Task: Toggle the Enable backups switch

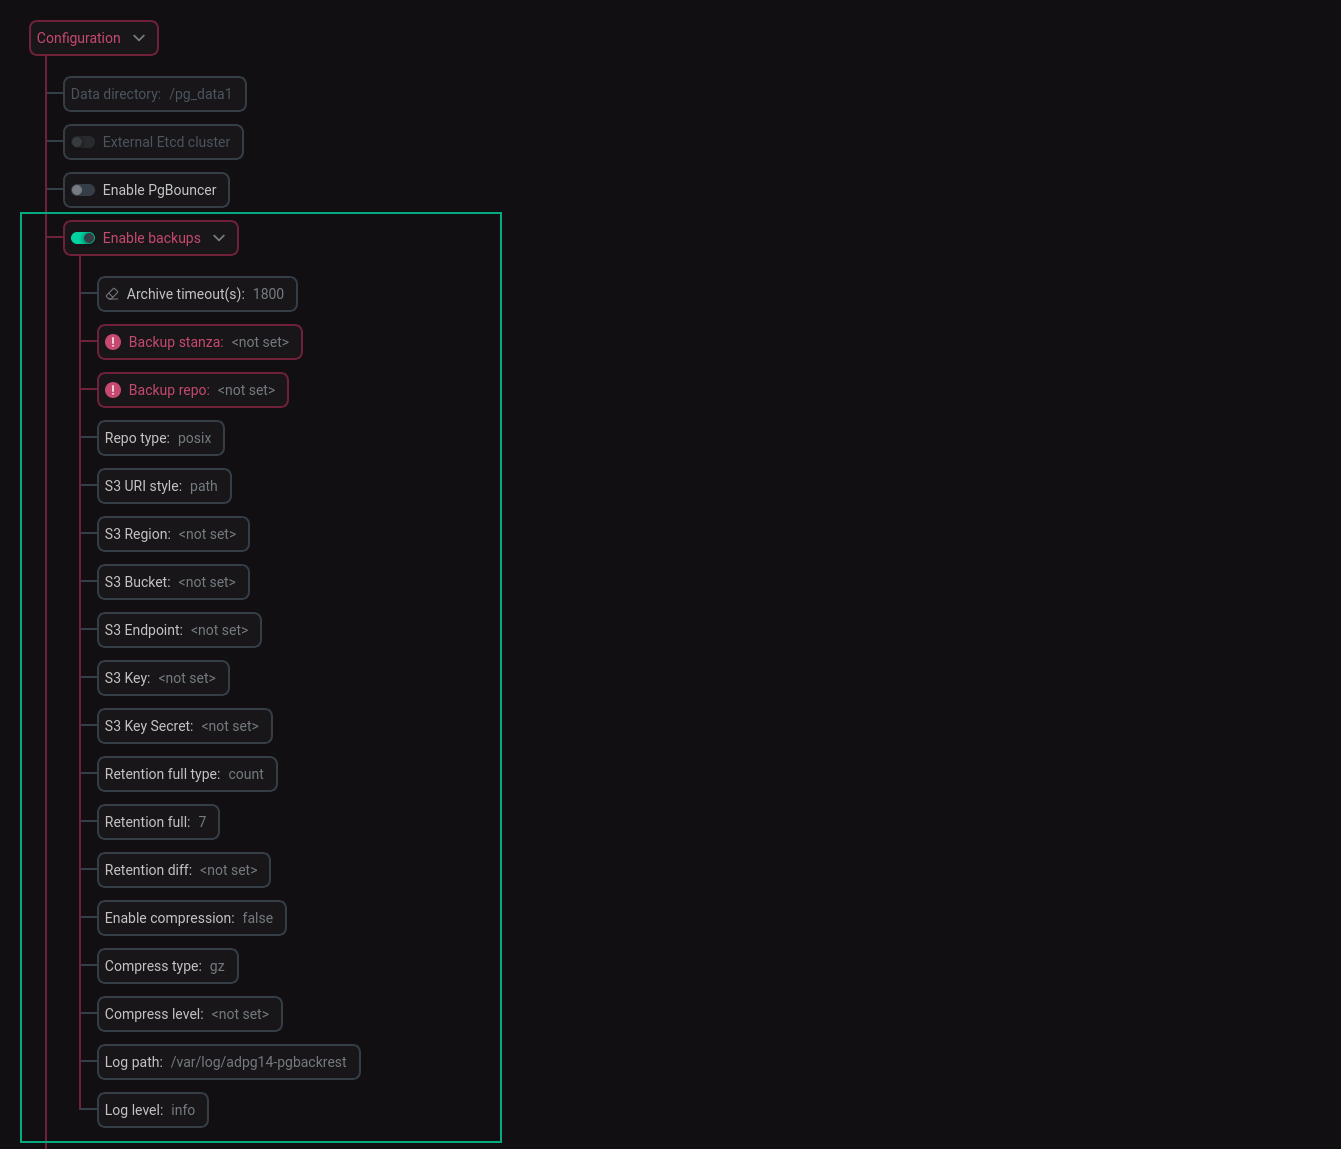Action: 83,238
